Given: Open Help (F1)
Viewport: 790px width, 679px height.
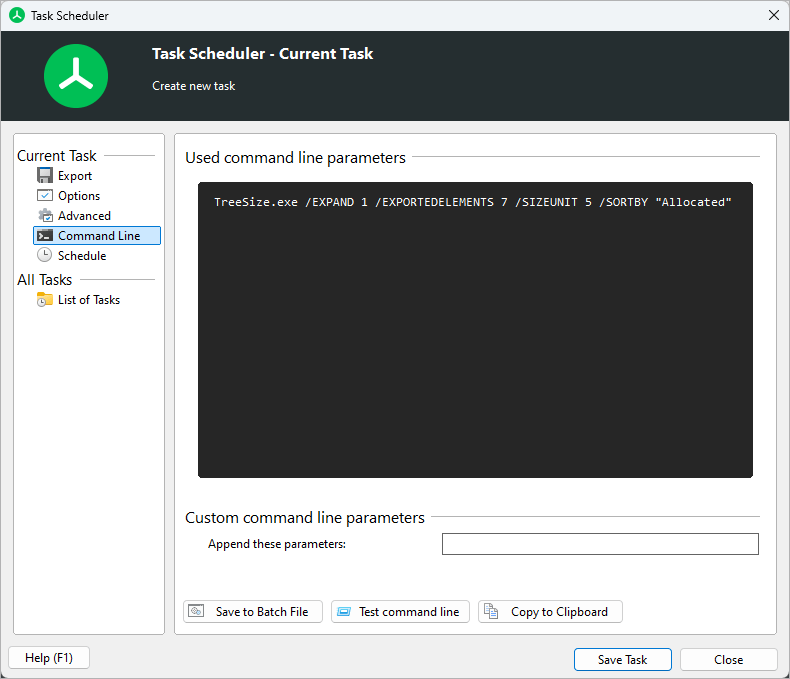Looking at the screenshot, I should [48, 658].
